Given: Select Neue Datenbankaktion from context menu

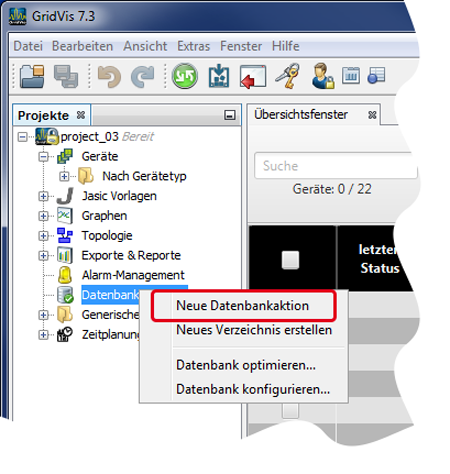Looking at the screenshot, I should (x=242, y=306).
